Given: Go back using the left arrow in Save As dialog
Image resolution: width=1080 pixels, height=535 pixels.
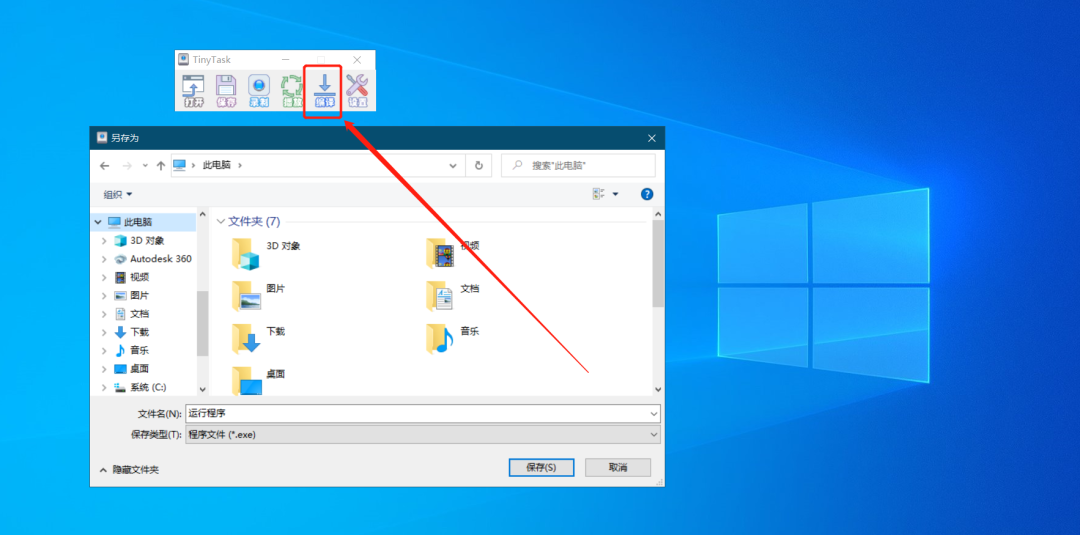Looking at the screenshot, I should [105, 166].
